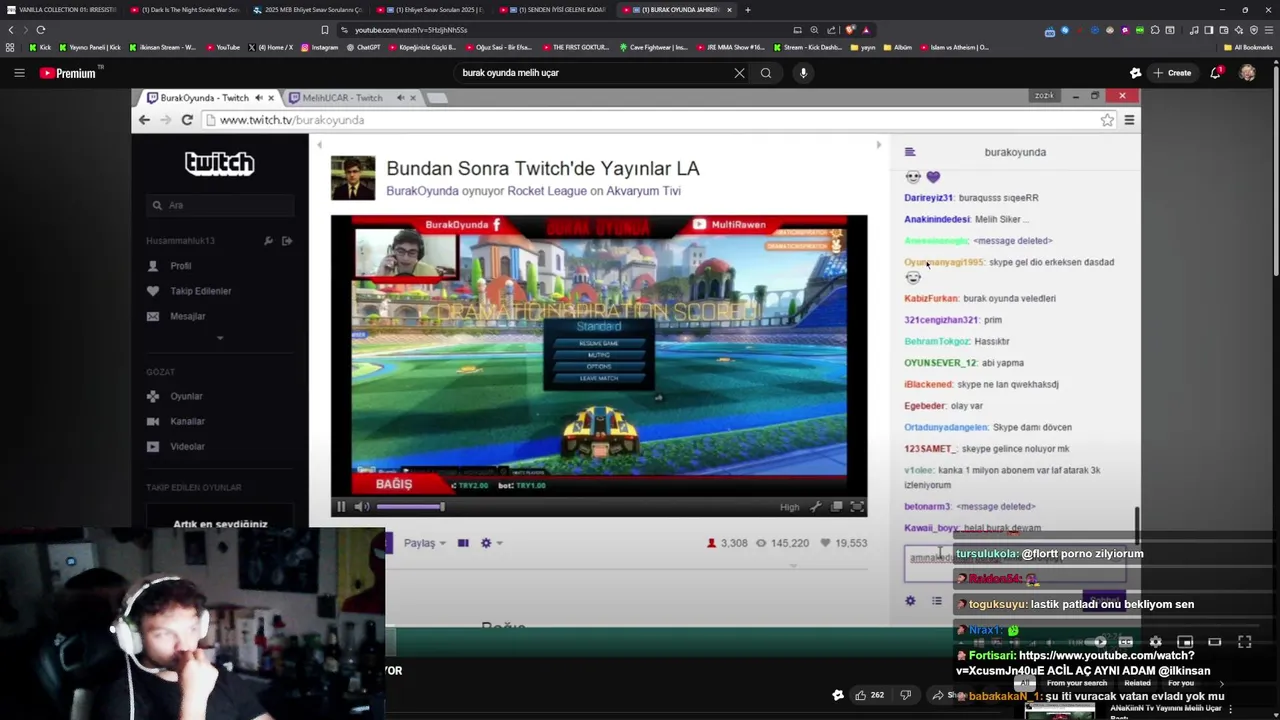
Task: Open YouTube player settings gear
Action: tap(1155, 642)
